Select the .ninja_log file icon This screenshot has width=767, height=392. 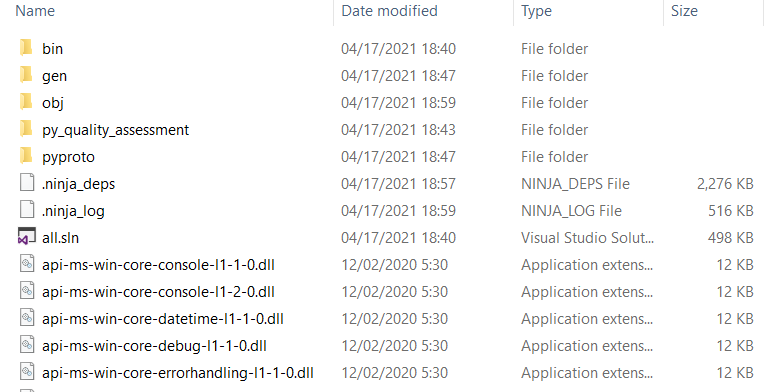coord(27,209)
